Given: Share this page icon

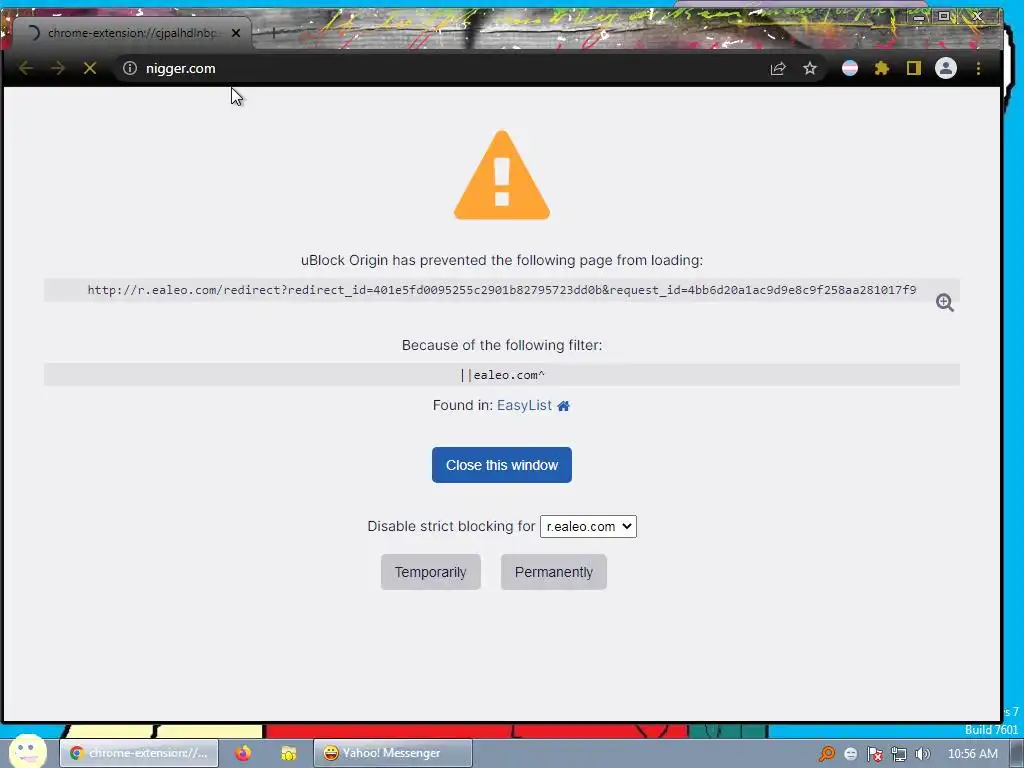Looking at the screenshot, I should pyautogui.click(x=778, y=69).
